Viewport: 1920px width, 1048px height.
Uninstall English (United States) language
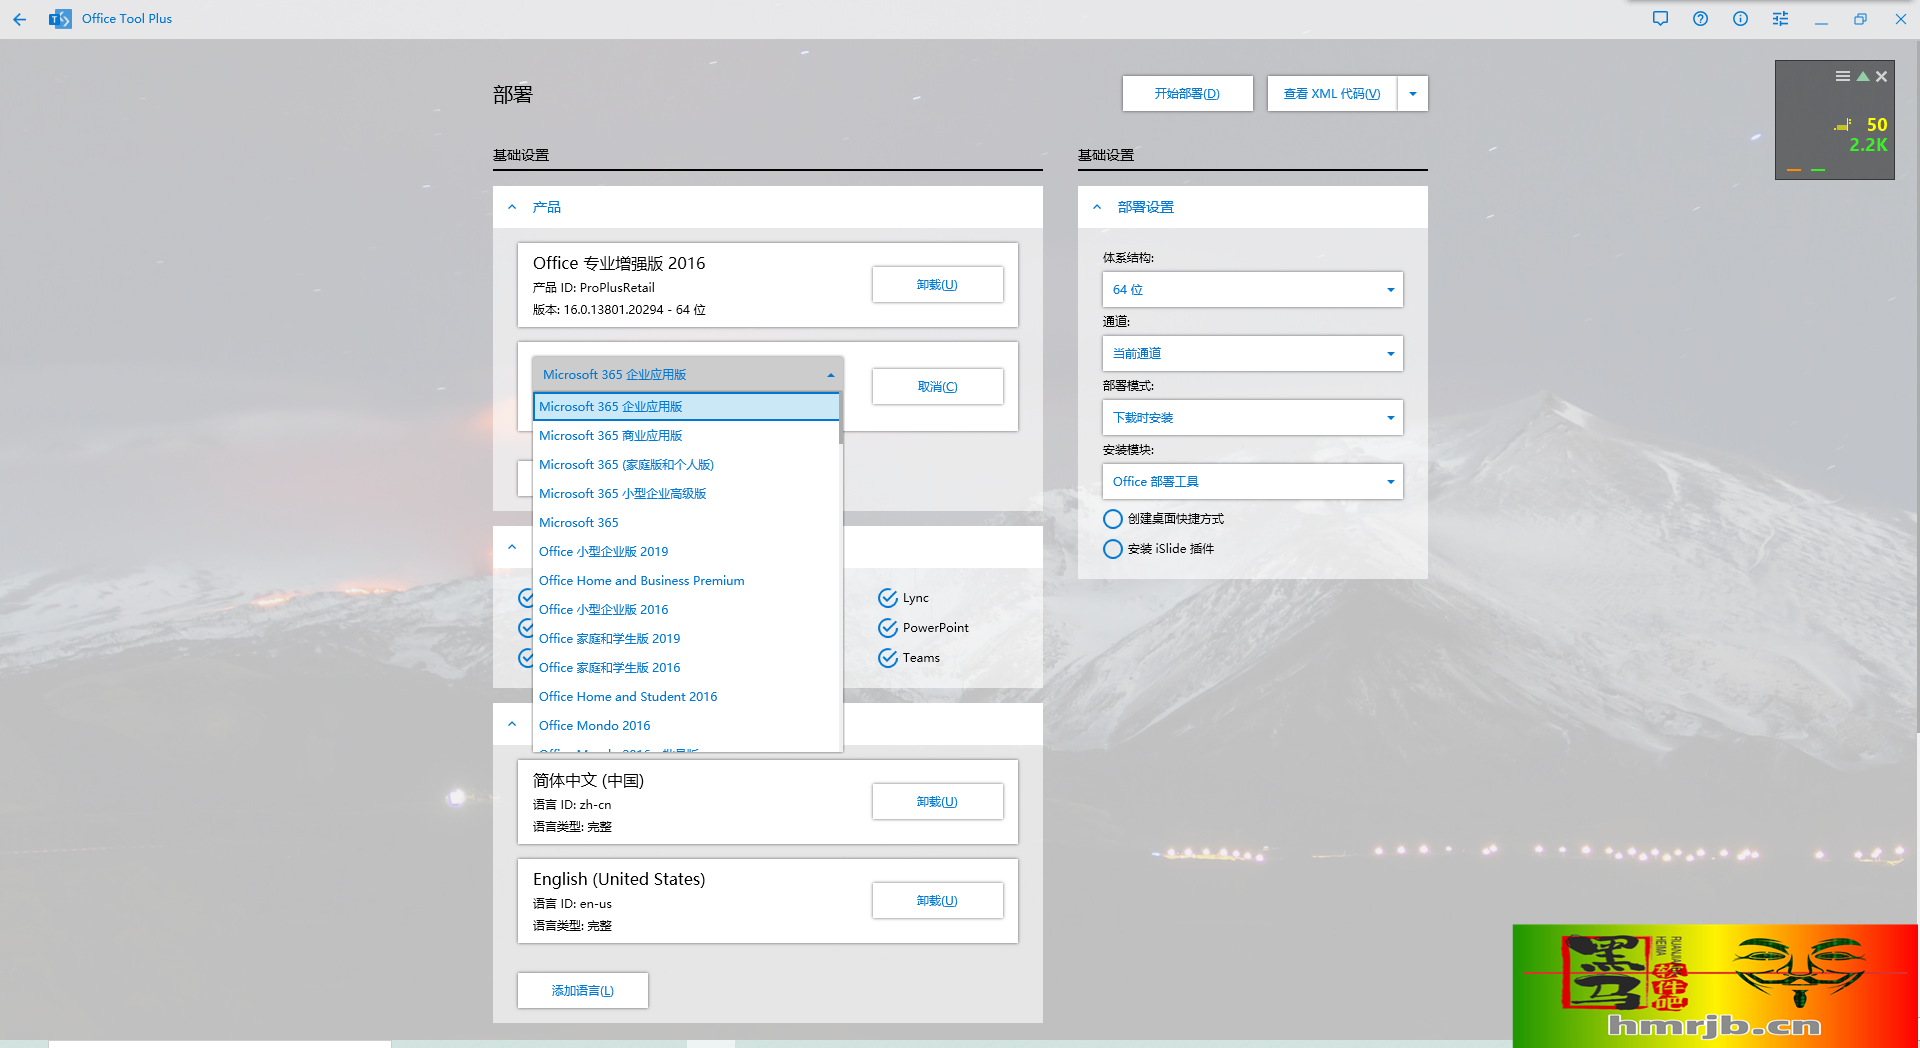point(937,901)
